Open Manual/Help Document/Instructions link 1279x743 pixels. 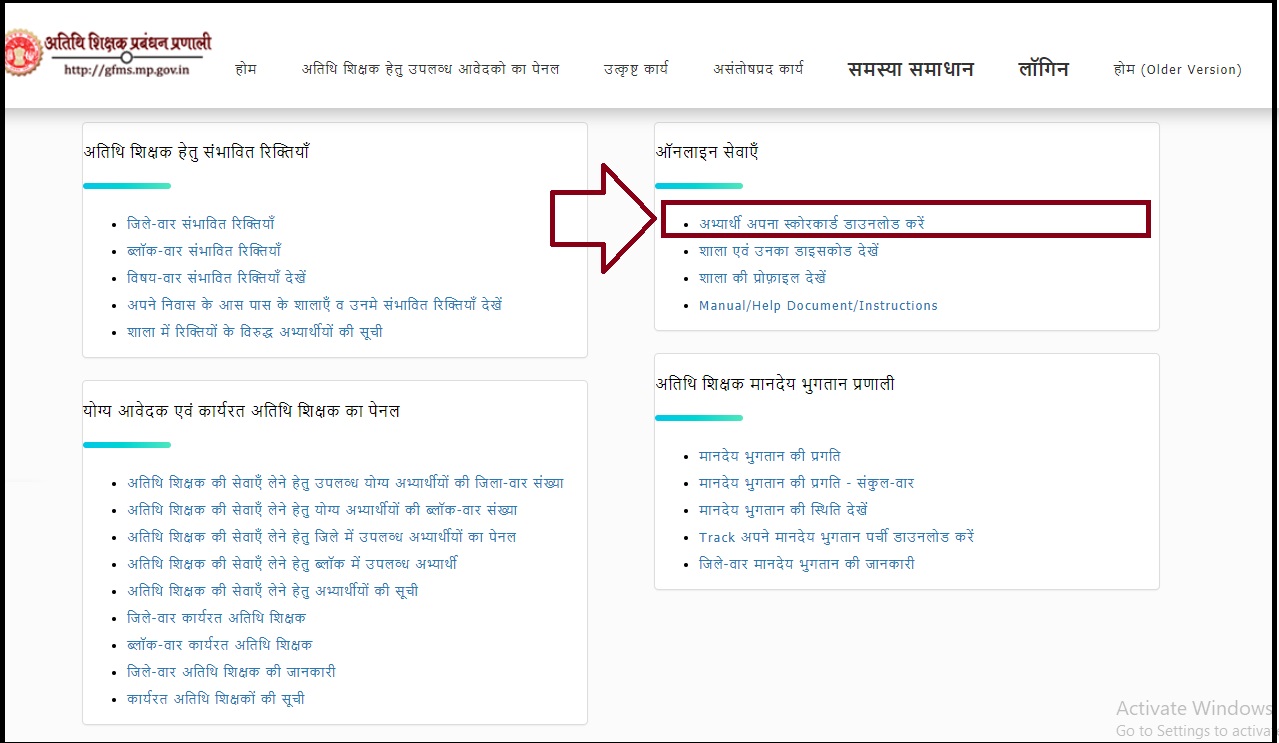pyautogui.click(x=818, y=306)
